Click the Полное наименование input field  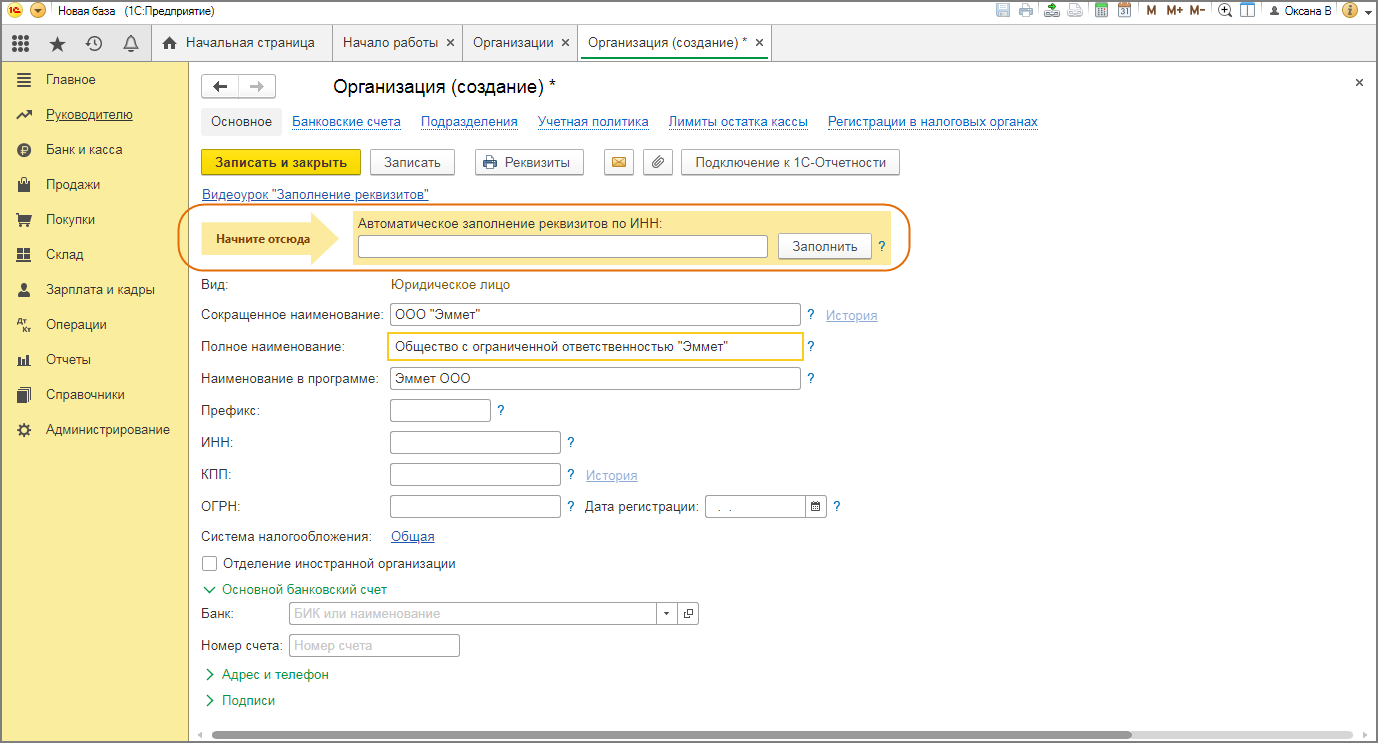pos(596,346)
